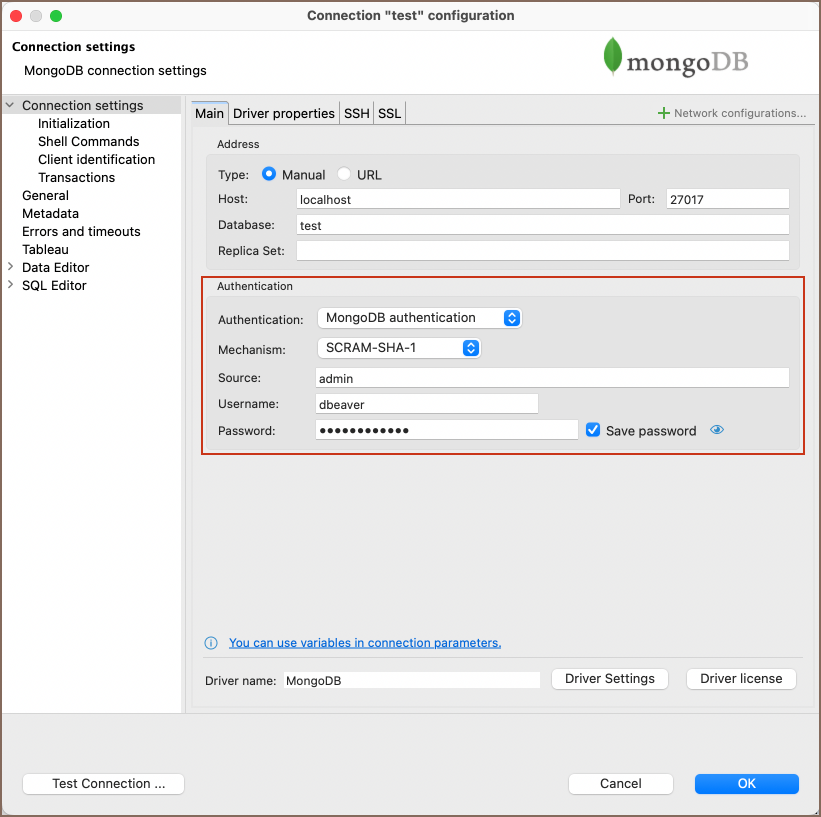
Task: Follow the variables in connection parameters link
Action: tap(364, 643)
